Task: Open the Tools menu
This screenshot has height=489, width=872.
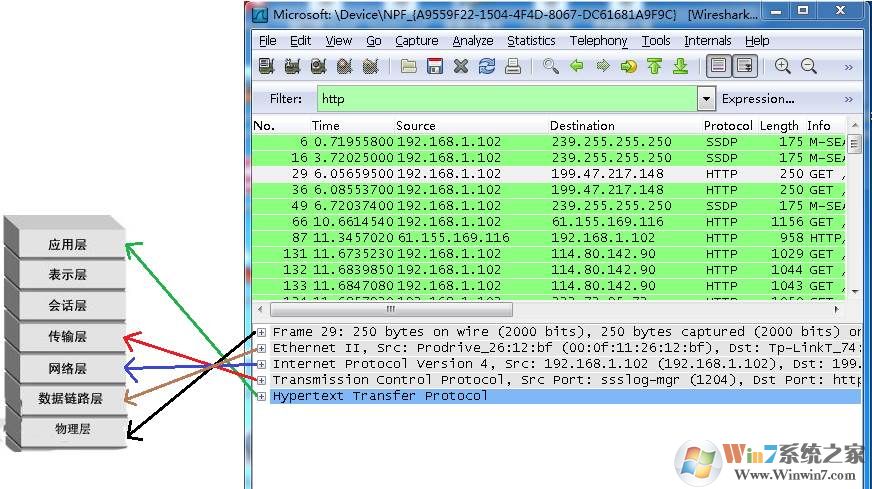Action: click(656, 41)
